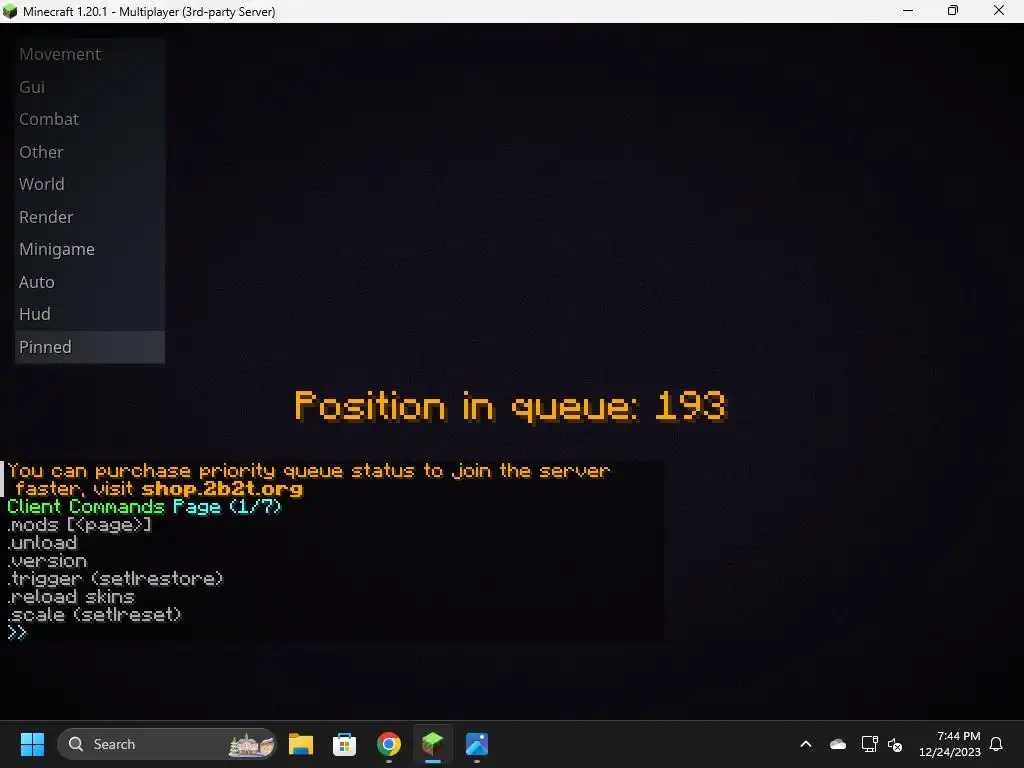Open the notifications bell icon
The width and height of the screenshot is (1024, 768).
pyautogui.click(x=996, y=744)
